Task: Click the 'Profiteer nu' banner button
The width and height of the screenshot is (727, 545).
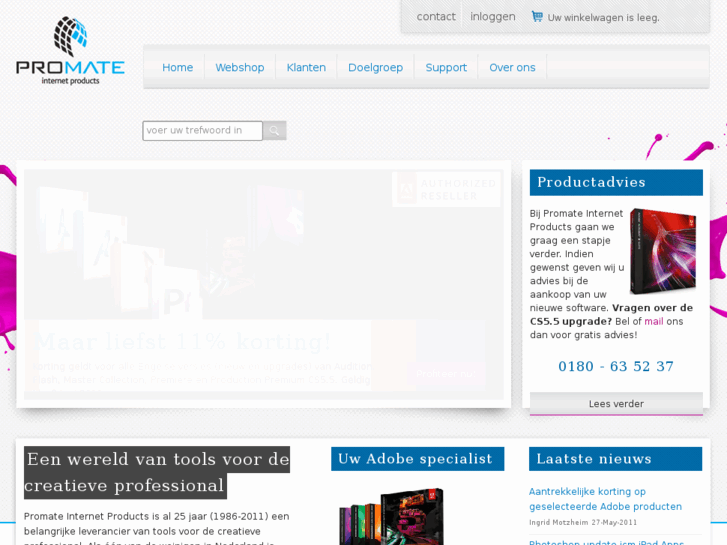Action: 445,374
